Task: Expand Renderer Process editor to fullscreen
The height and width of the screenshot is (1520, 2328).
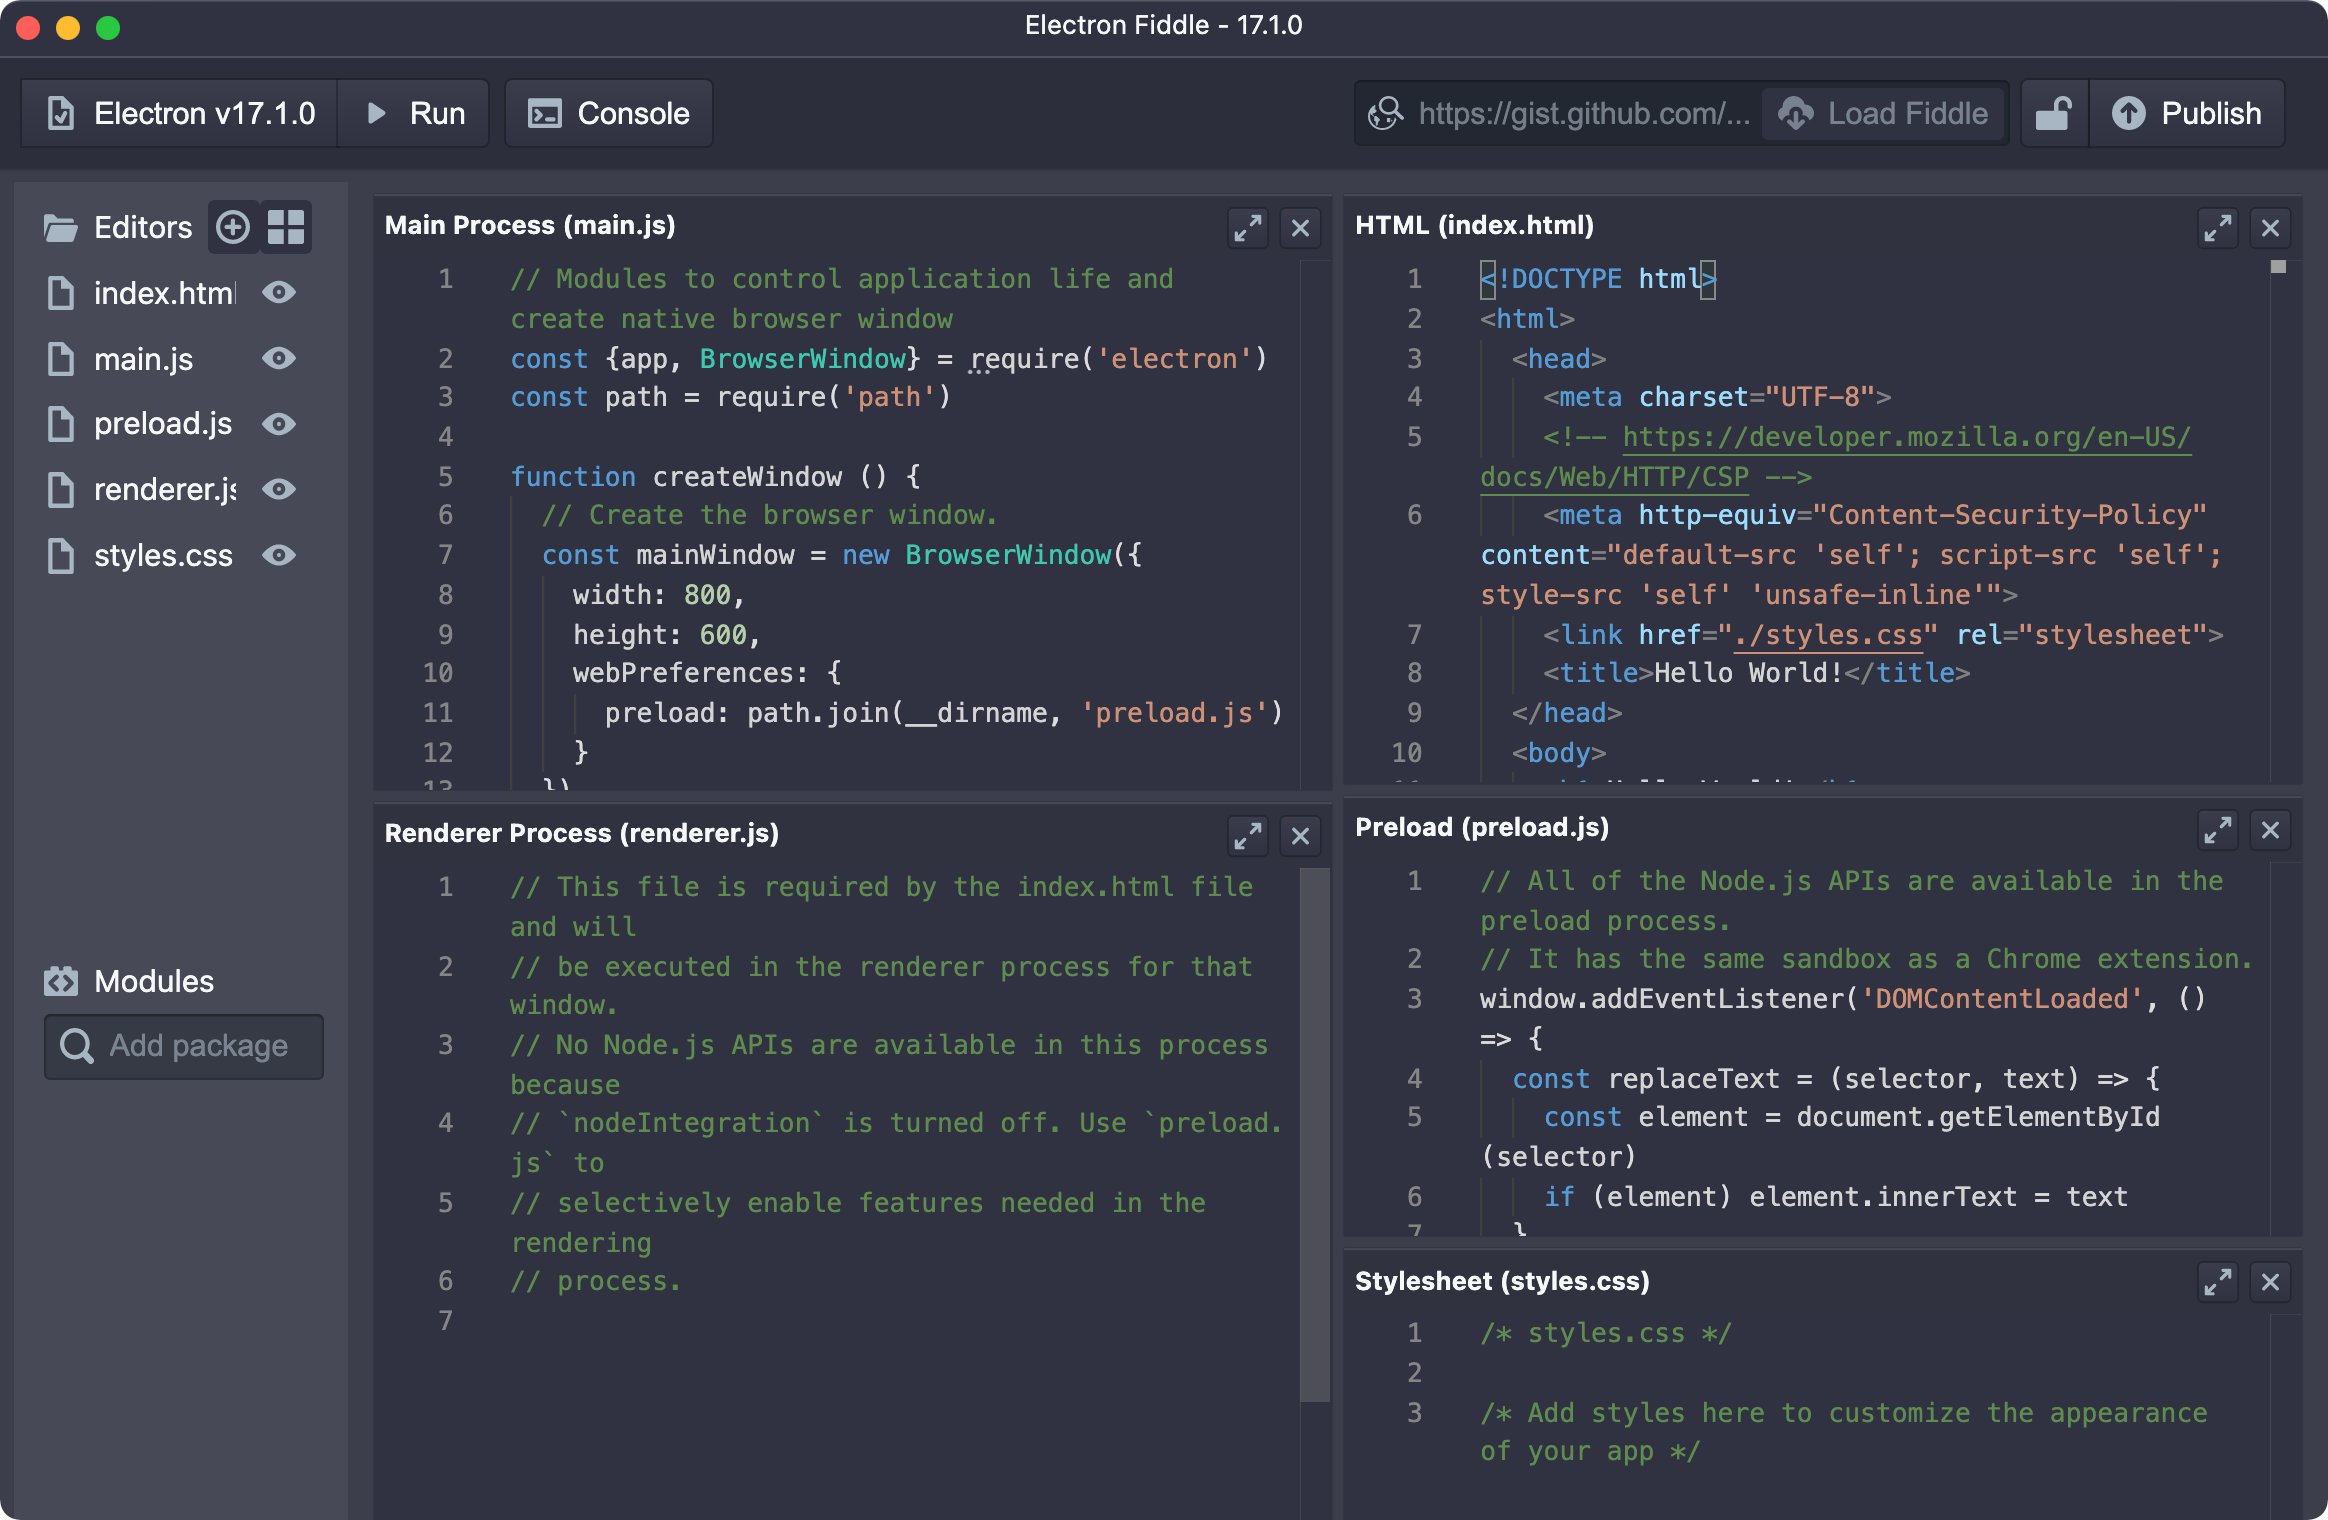Action: click(1247, 831)
